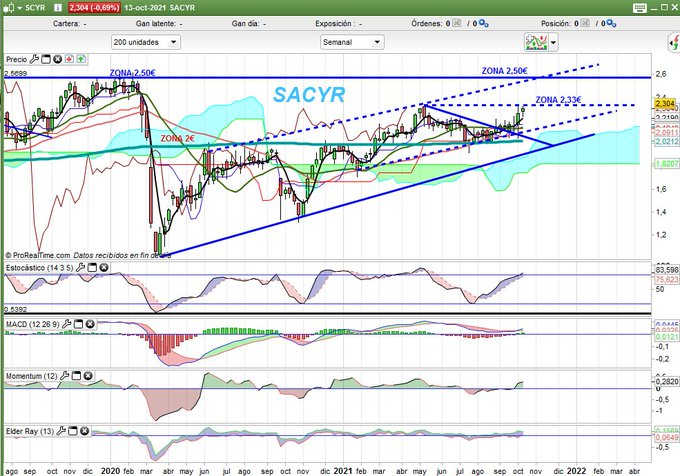Open the Posición gear settings icon
This screenshot has width=680, height=476.
tap(611, 23)
